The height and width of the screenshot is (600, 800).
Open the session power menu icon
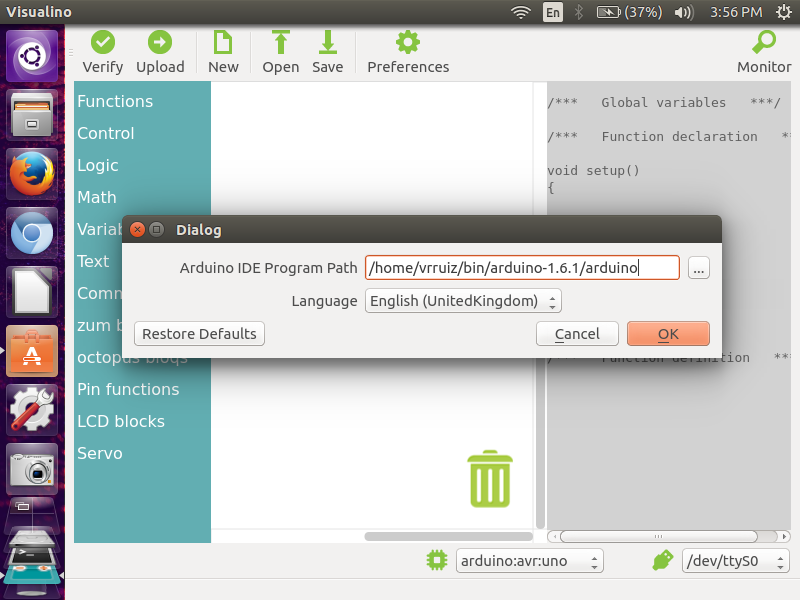click(784, 12)
